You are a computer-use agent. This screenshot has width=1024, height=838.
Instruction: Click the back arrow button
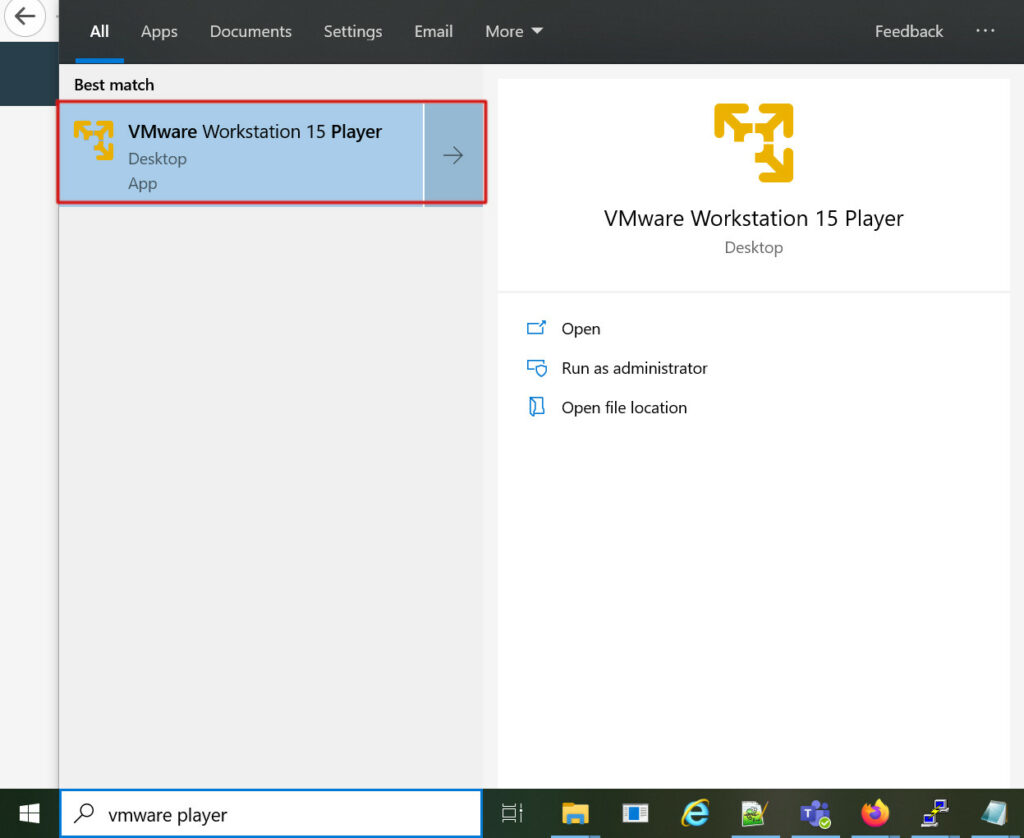(24, 16)
